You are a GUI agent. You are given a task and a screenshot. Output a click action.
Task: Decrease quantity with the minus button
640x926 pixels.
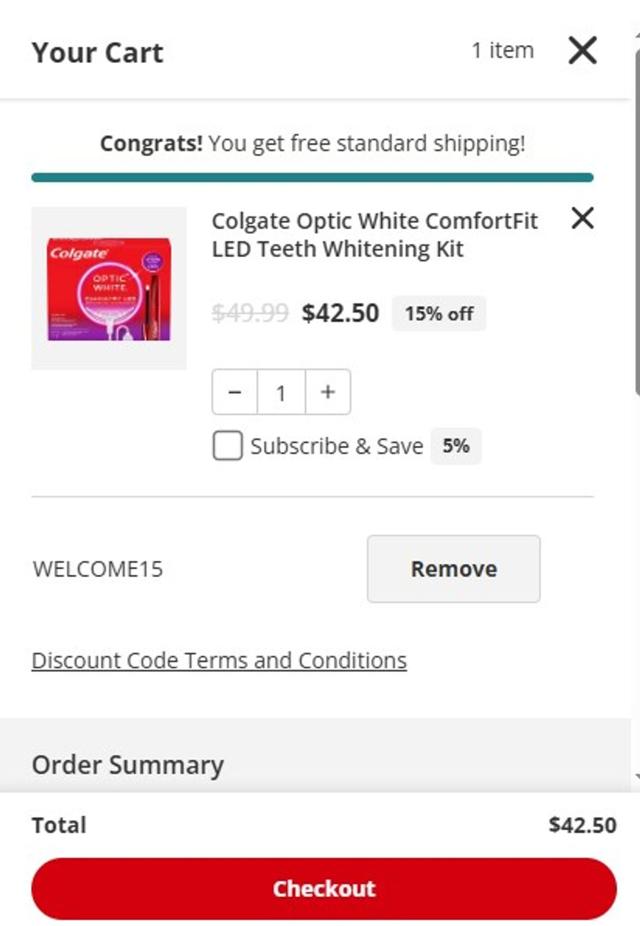235,393
